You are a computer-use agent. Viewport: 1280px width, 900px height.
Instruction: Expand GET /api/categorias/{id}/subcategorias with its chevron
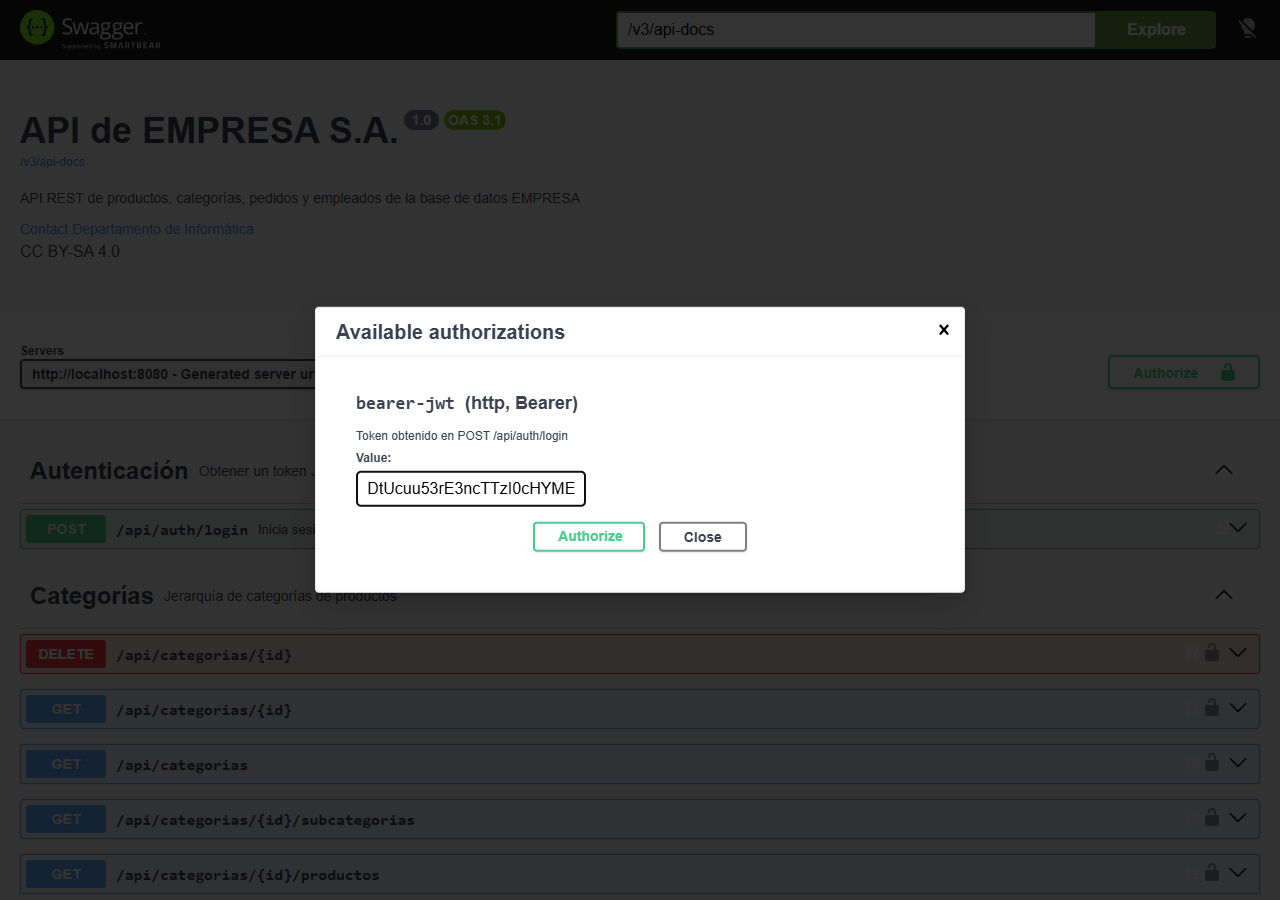[1238, 818]
